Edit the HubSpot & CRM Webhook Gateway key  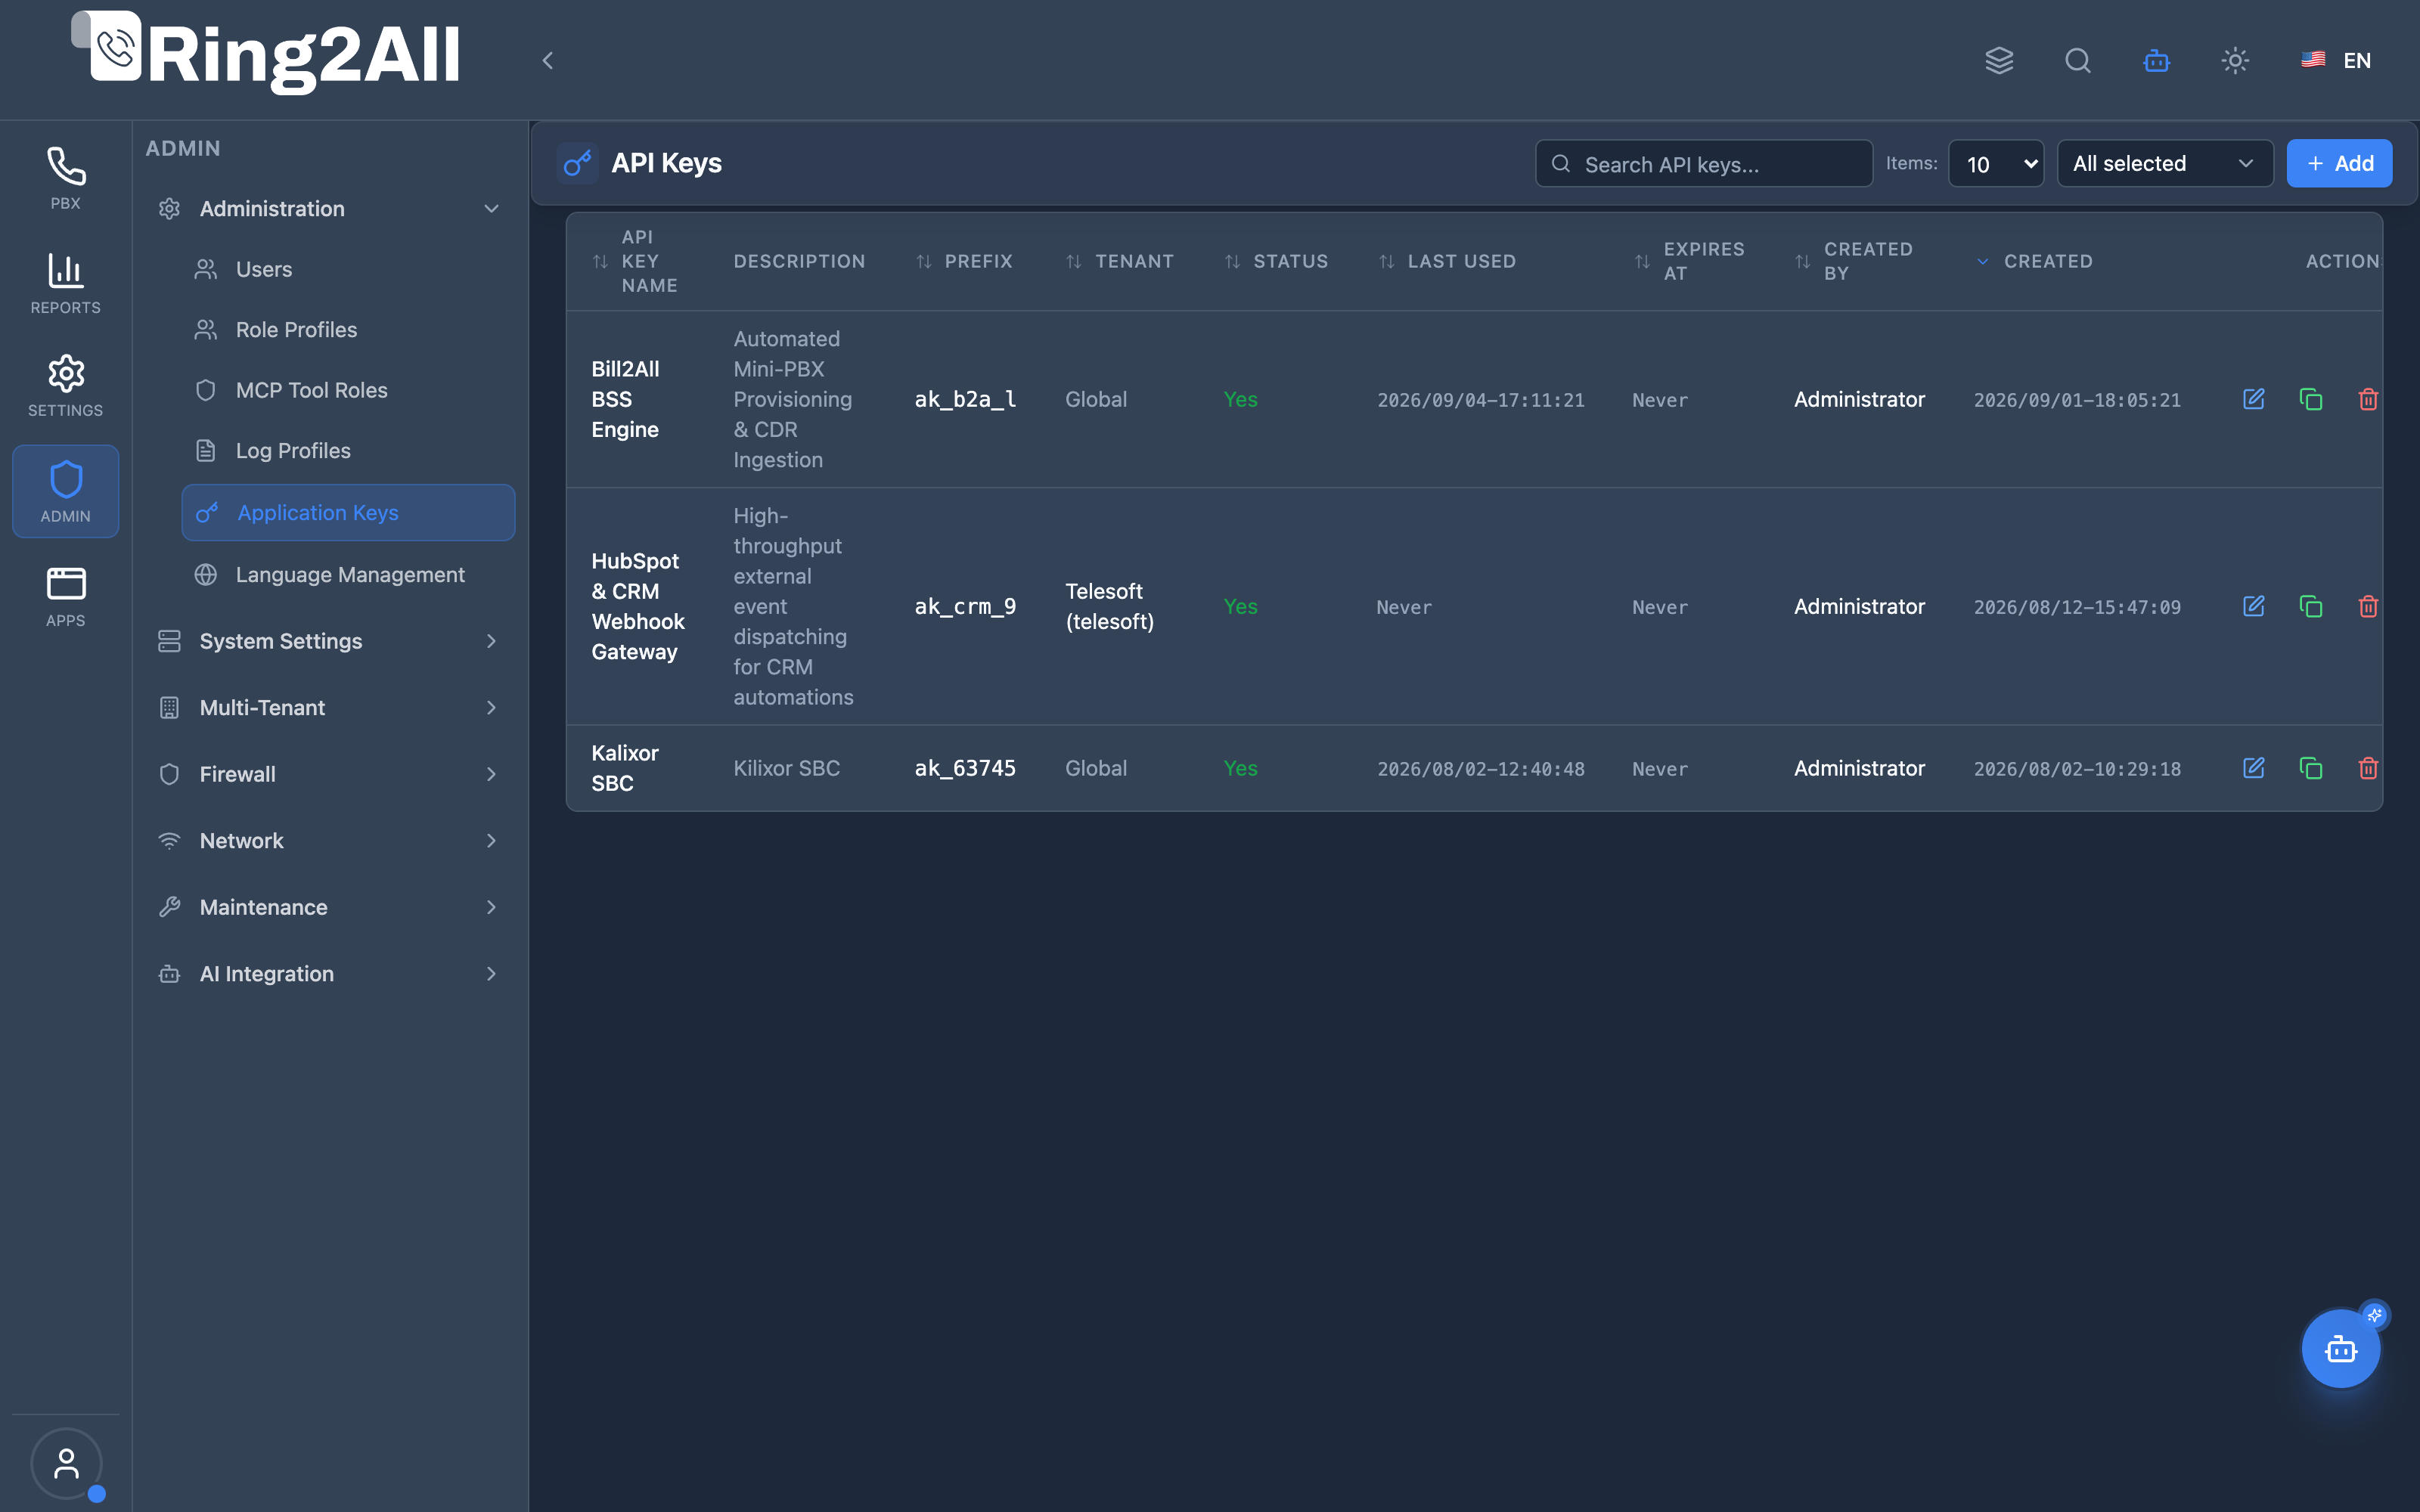coord(2253,606)
